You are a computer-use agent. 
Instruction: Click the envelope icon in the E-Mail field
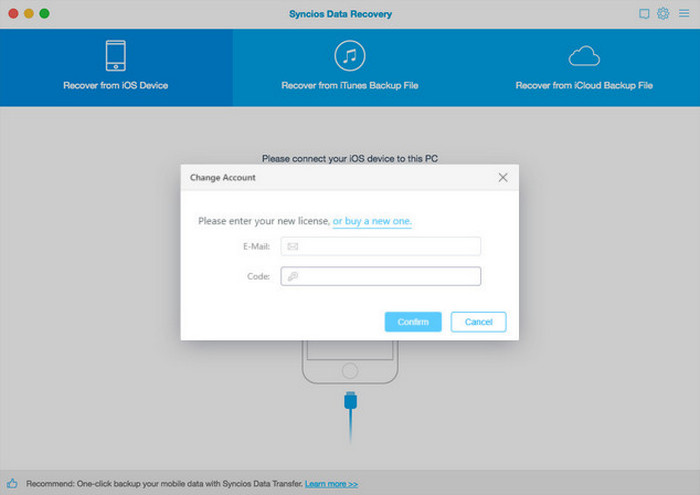[x=293, y=246]
